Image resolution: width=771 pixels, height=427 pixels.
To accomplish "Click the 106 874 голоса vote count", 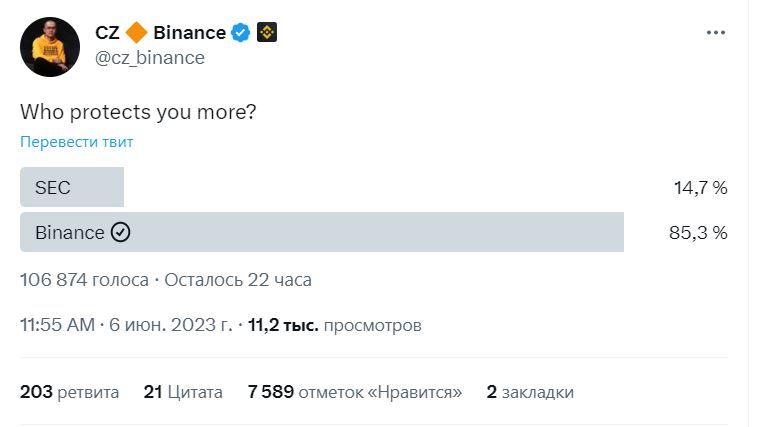I will pos(84,280).
